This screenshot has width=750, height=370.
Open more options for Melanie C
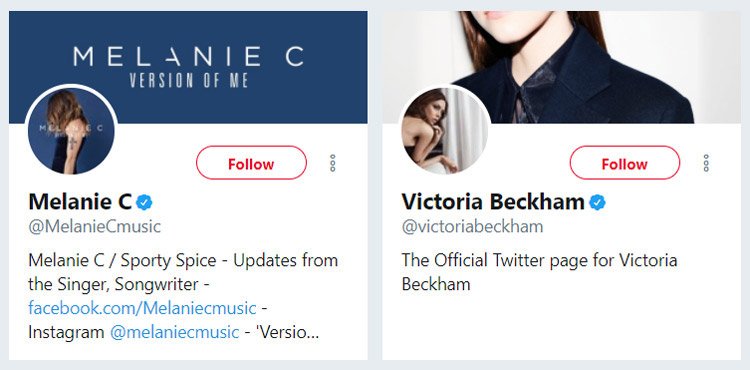332,163
